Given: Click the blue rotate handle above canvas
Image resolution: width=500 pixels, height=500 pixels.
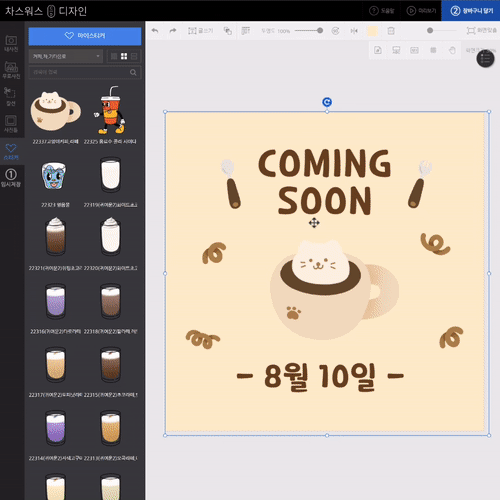Looking at the screenshot, I should (327, 102).
